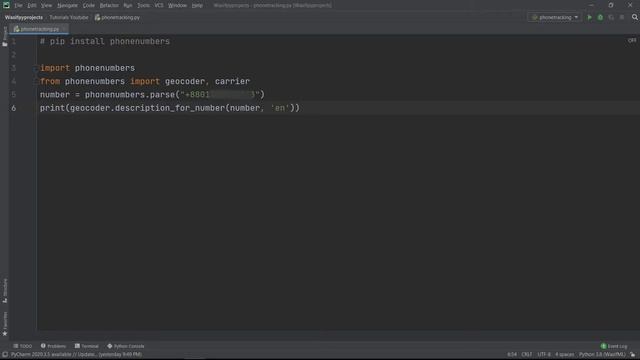
Task: Open the Window menu
Action: pos(178,5)
